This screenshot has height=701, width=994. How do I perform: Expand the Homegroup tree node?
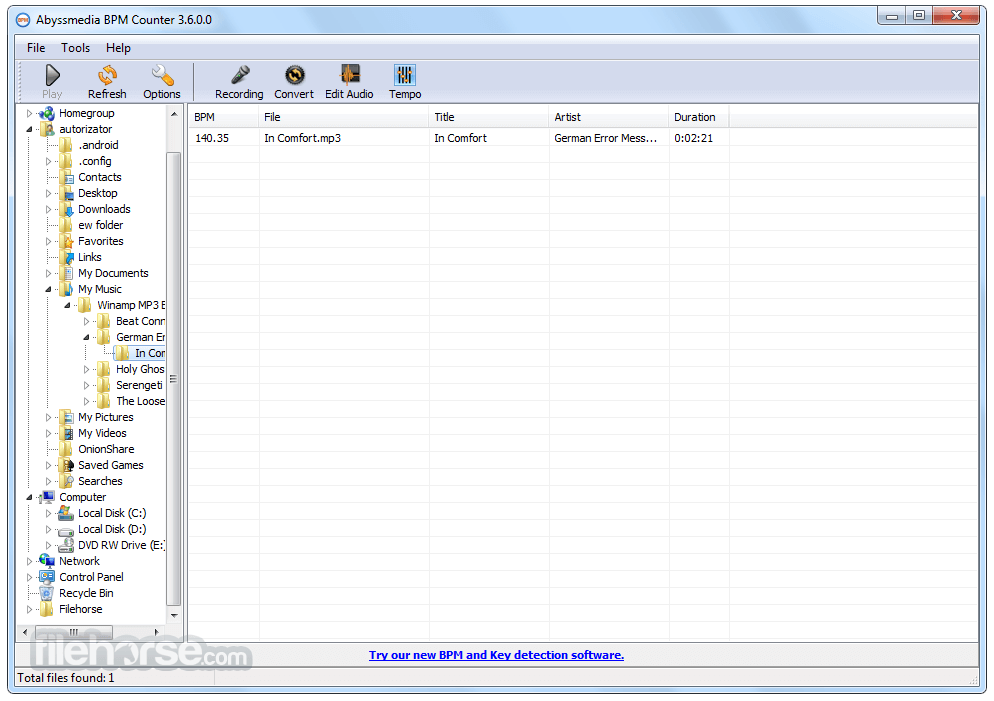coord(29,114)
